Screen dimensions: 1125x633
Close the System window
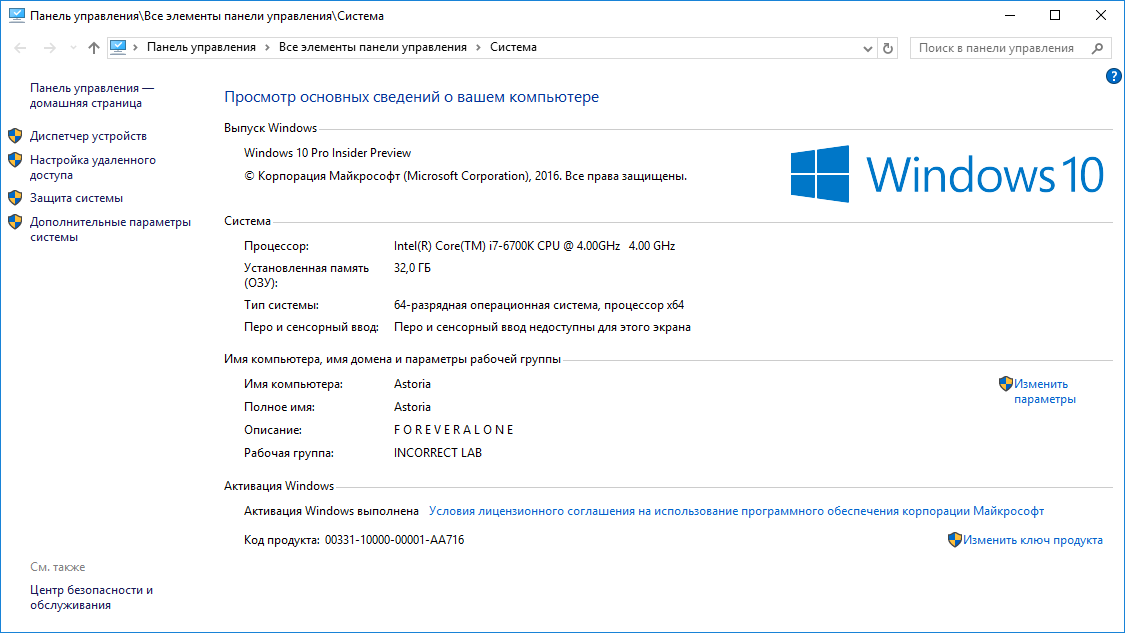click(x=1101, y=15)
